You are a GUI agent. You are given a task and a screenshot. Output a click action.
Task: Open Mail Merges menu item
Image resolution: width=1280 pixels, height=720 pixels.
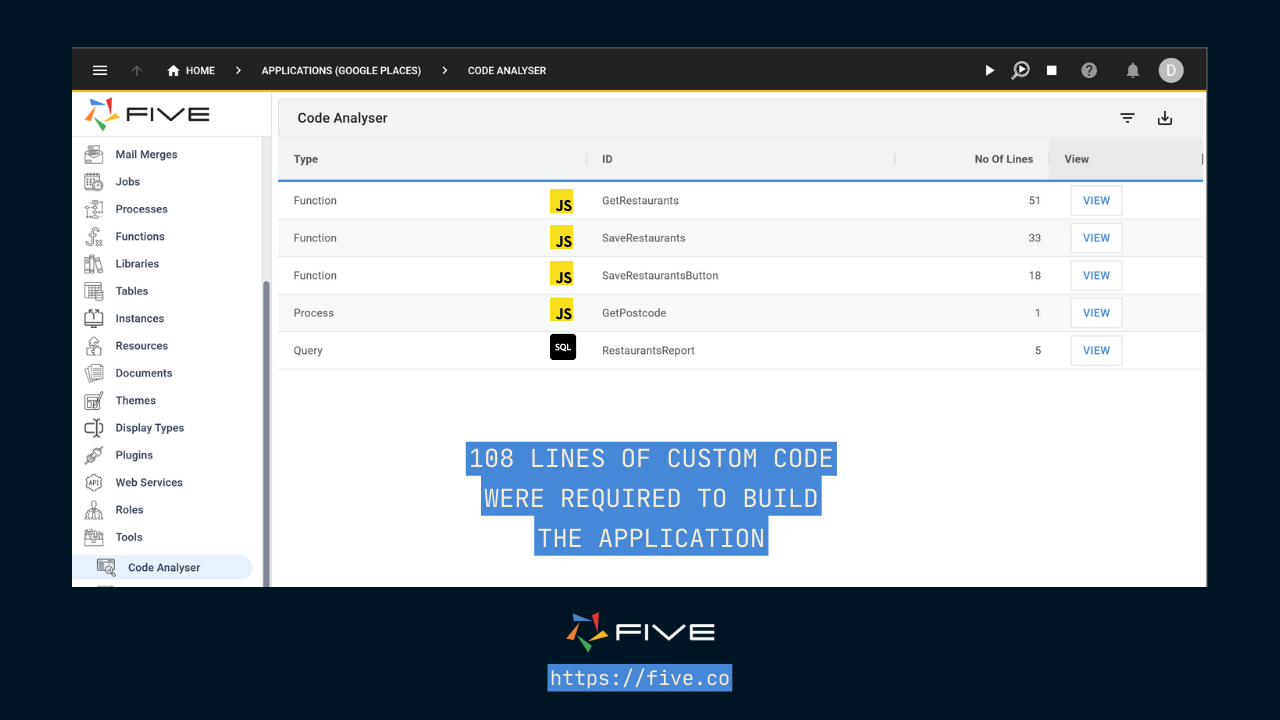[x=147, y=155]
